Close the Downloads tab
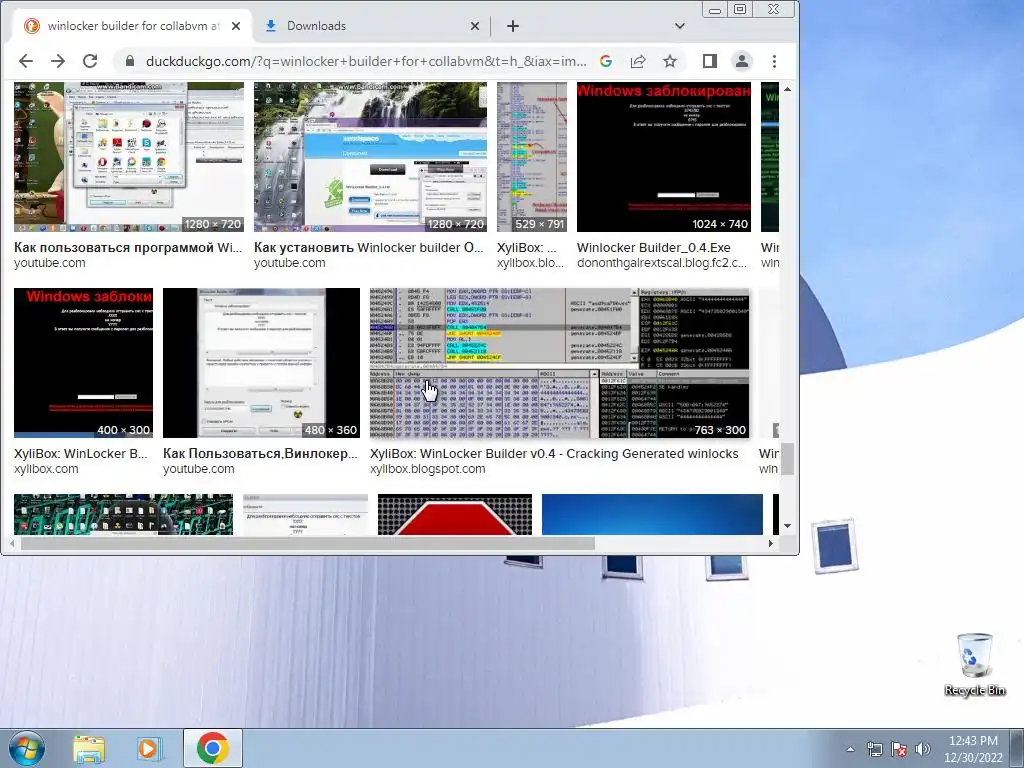 (x=475, y=26)
